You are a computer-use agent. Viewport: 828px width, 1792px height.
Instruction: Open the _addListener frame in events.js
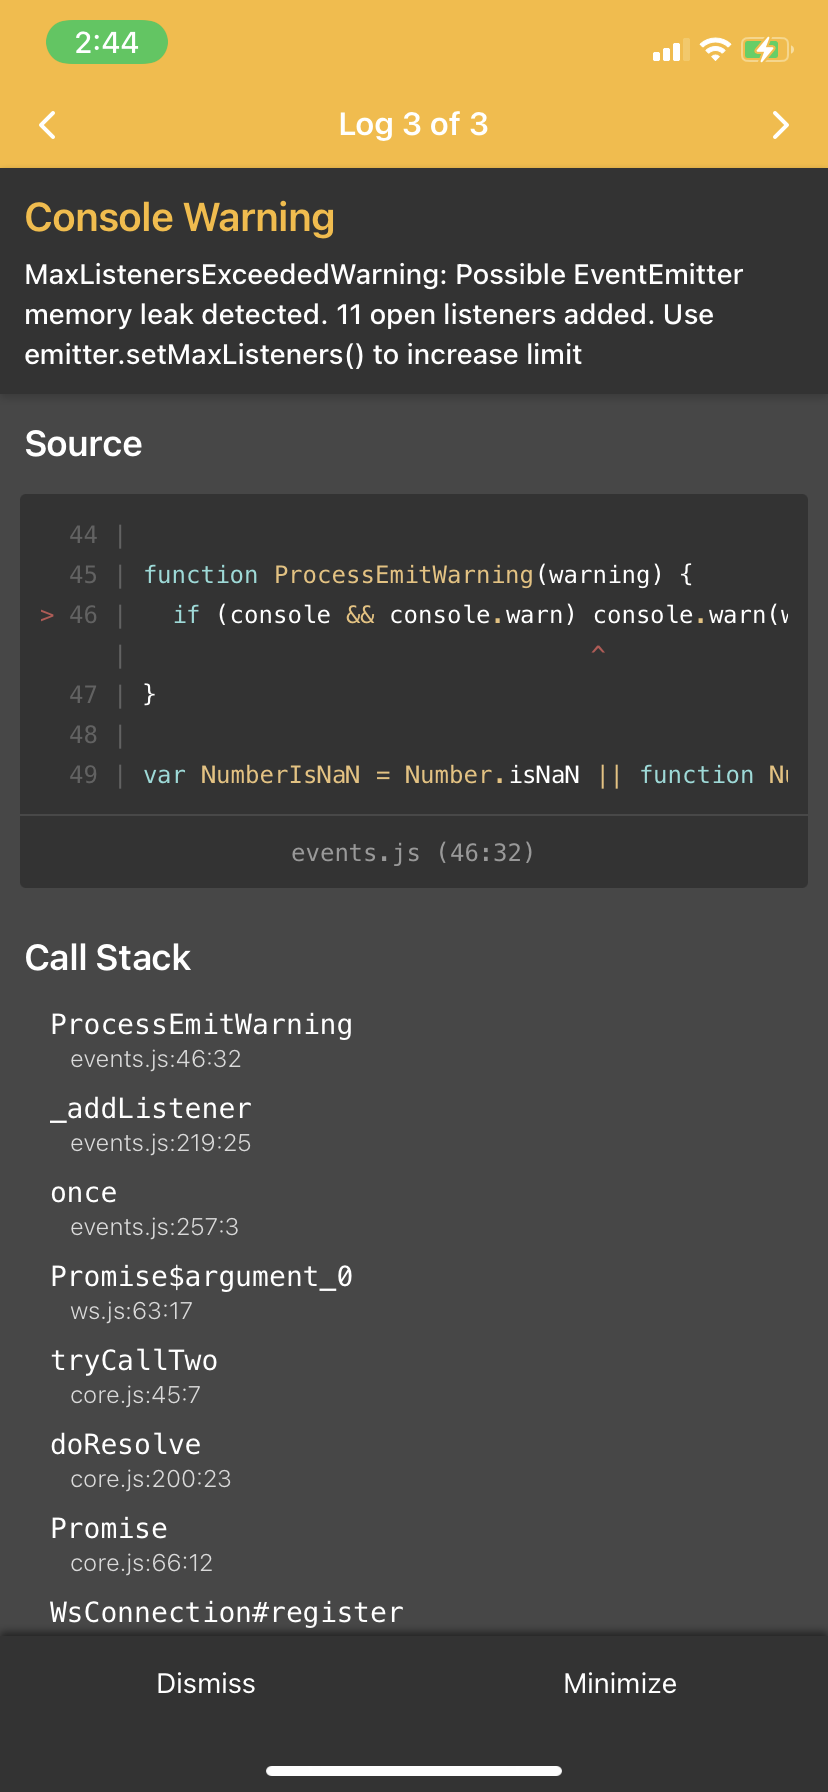click(x=151, y=1108)
